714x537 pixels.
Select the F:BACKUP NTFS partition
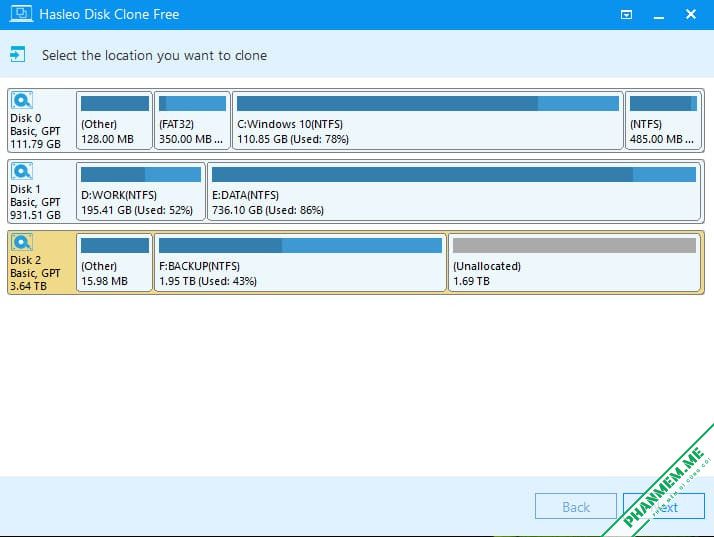300,262
